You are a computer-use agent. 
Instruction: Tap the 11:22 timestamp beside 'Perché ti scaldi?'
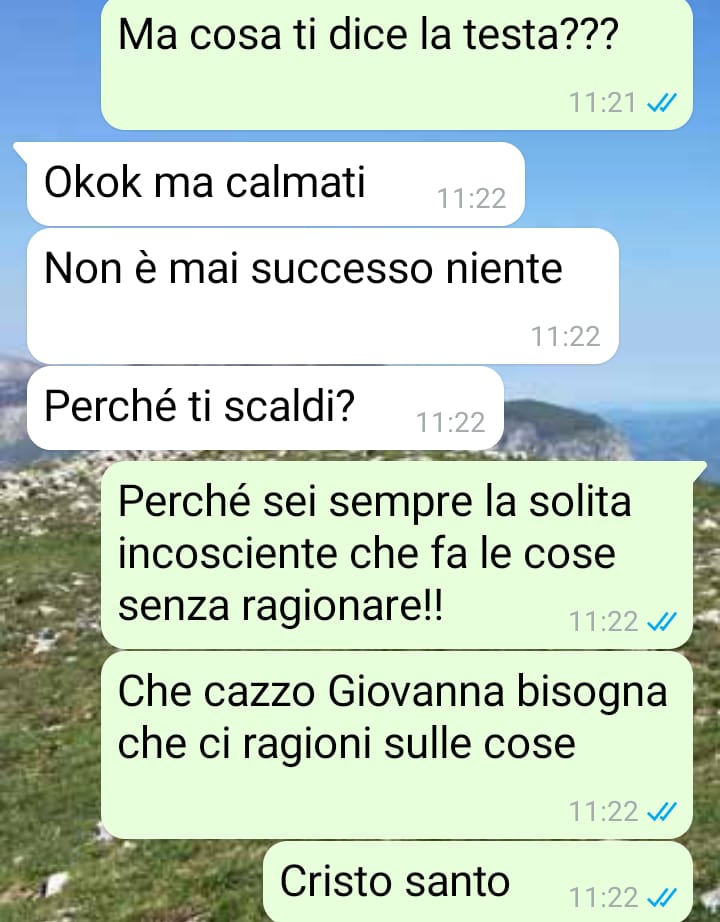pos(451,423)
